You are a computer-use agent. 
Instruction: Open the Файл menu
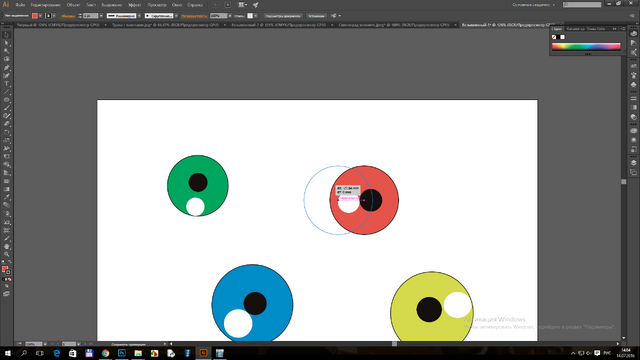tap(20, 5)
